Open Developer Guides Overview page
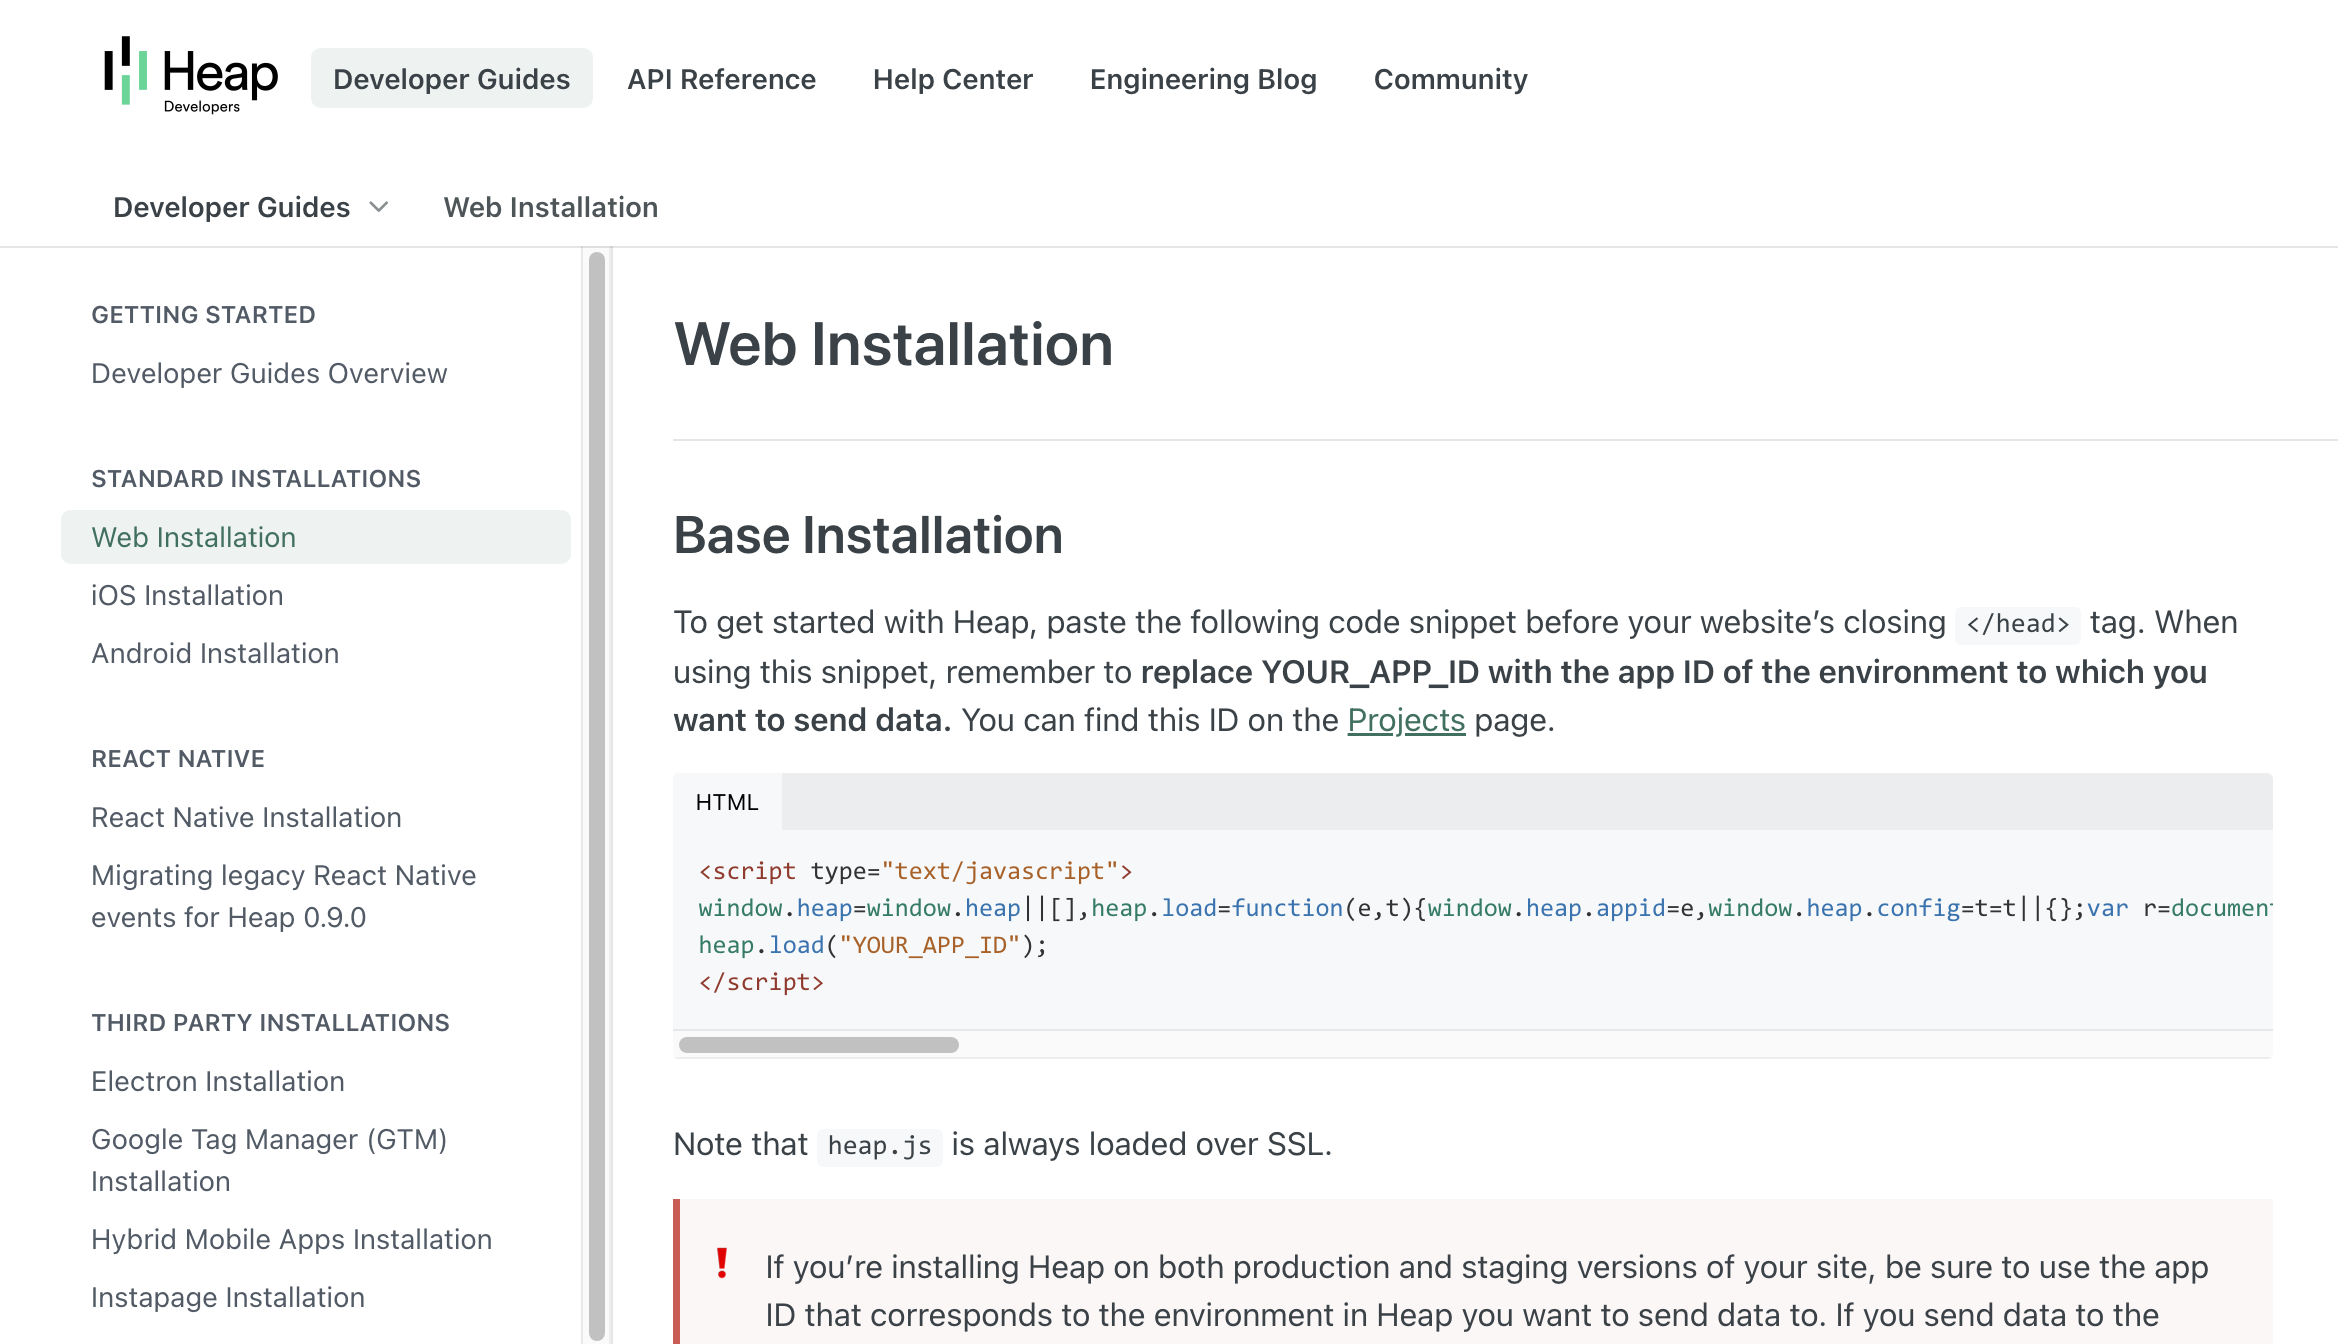Image resolution: width=2338 pixels, height=1344 pixels. coord(269,373)
